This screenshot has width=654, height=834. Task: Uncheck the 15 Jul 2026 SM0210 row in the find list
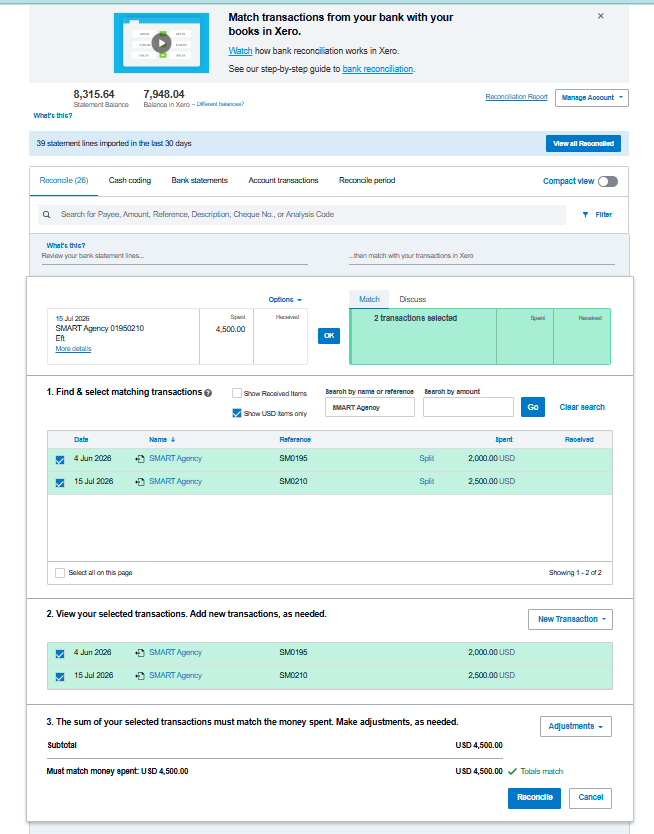coord(60,482)
